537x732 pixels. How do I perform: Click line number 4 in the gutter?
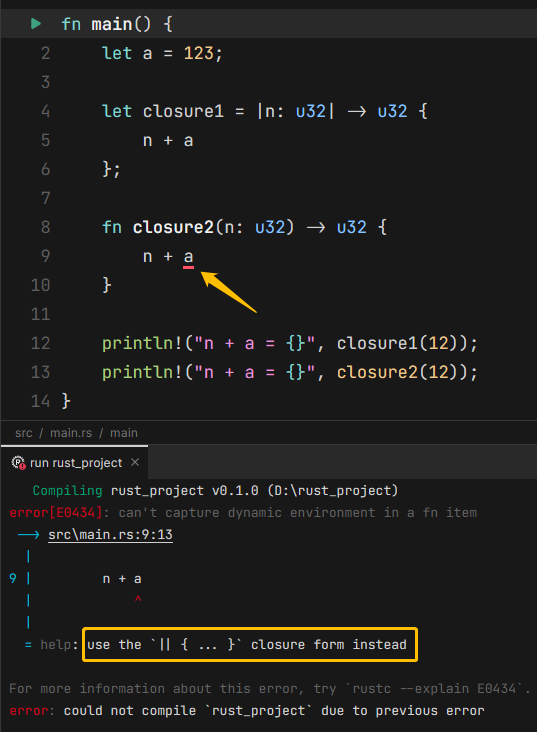pos(45,111)
